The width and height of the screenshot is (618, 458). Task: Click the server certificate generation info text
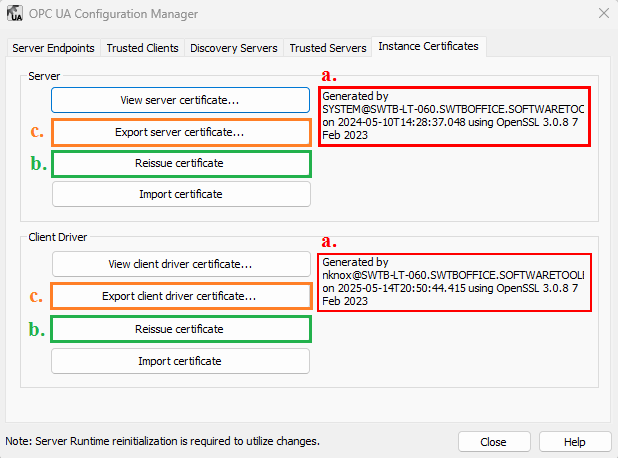[454, 115]
